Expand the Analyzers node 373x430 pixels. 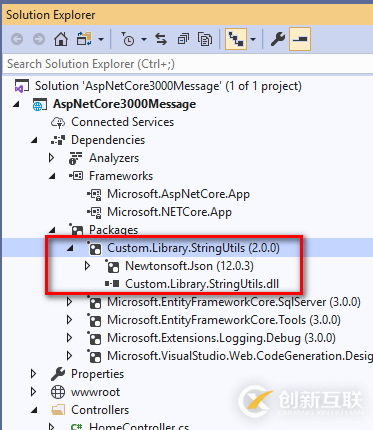point(52,158)
